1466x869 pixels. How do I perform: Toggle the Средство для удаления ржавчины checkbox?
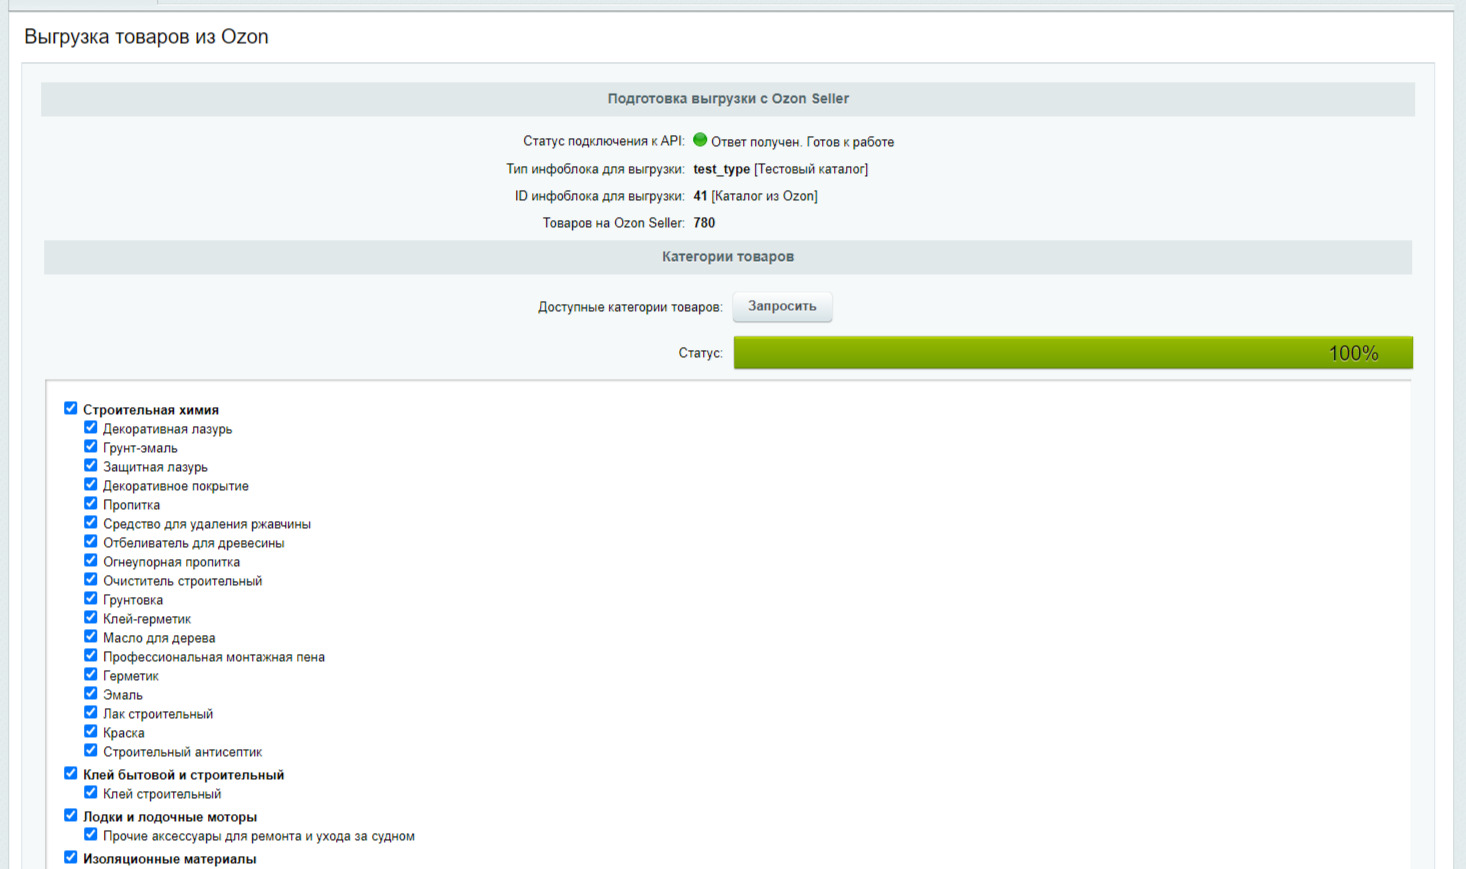[x=91, y=522]
